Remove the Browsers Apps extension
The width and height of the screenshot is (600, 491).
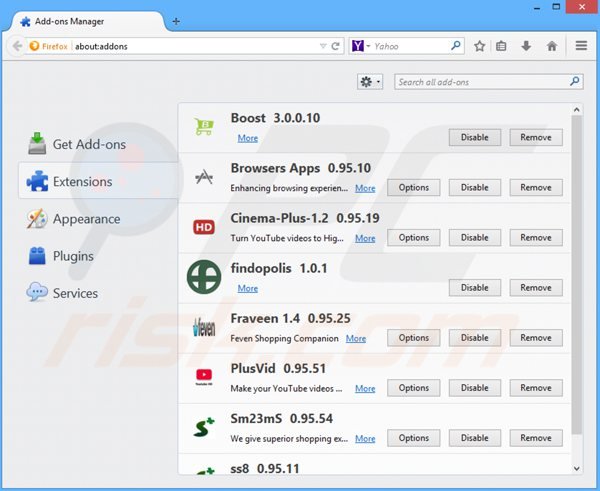click(536, 188)
